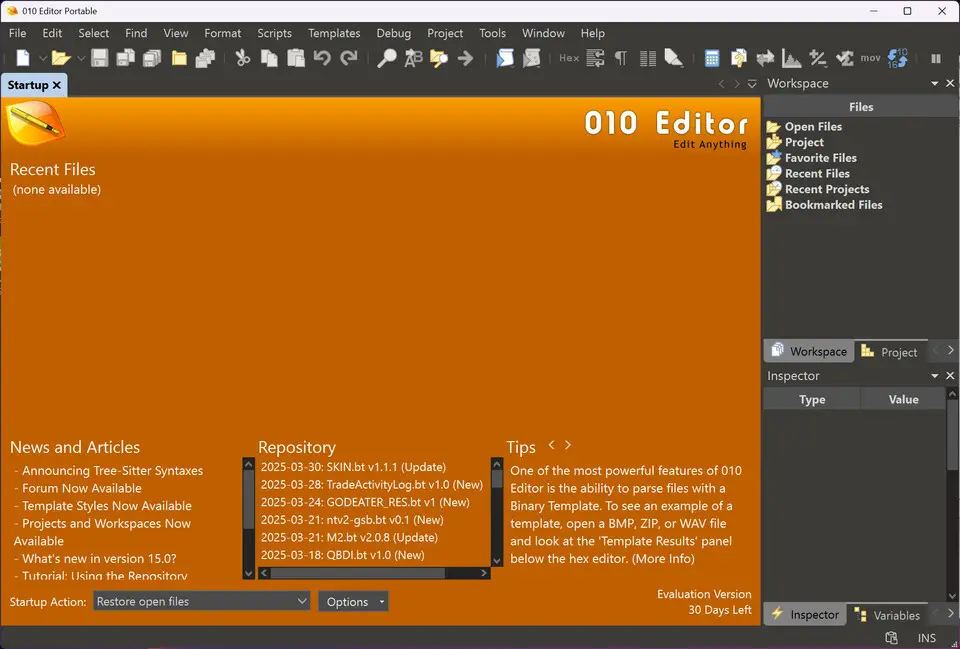Image resolution: width=960 pixels, height=649 pixels.
Task: Show the previous tip arrow
Action: point(551,445)
